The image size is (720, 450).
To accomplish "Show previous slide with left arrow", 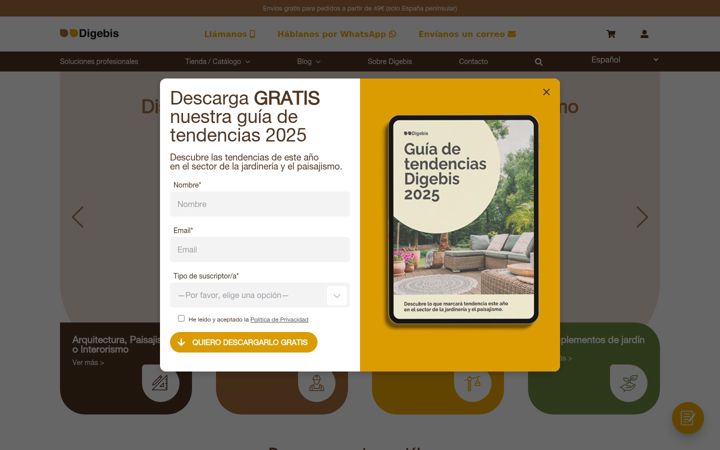I will [78, 217].
